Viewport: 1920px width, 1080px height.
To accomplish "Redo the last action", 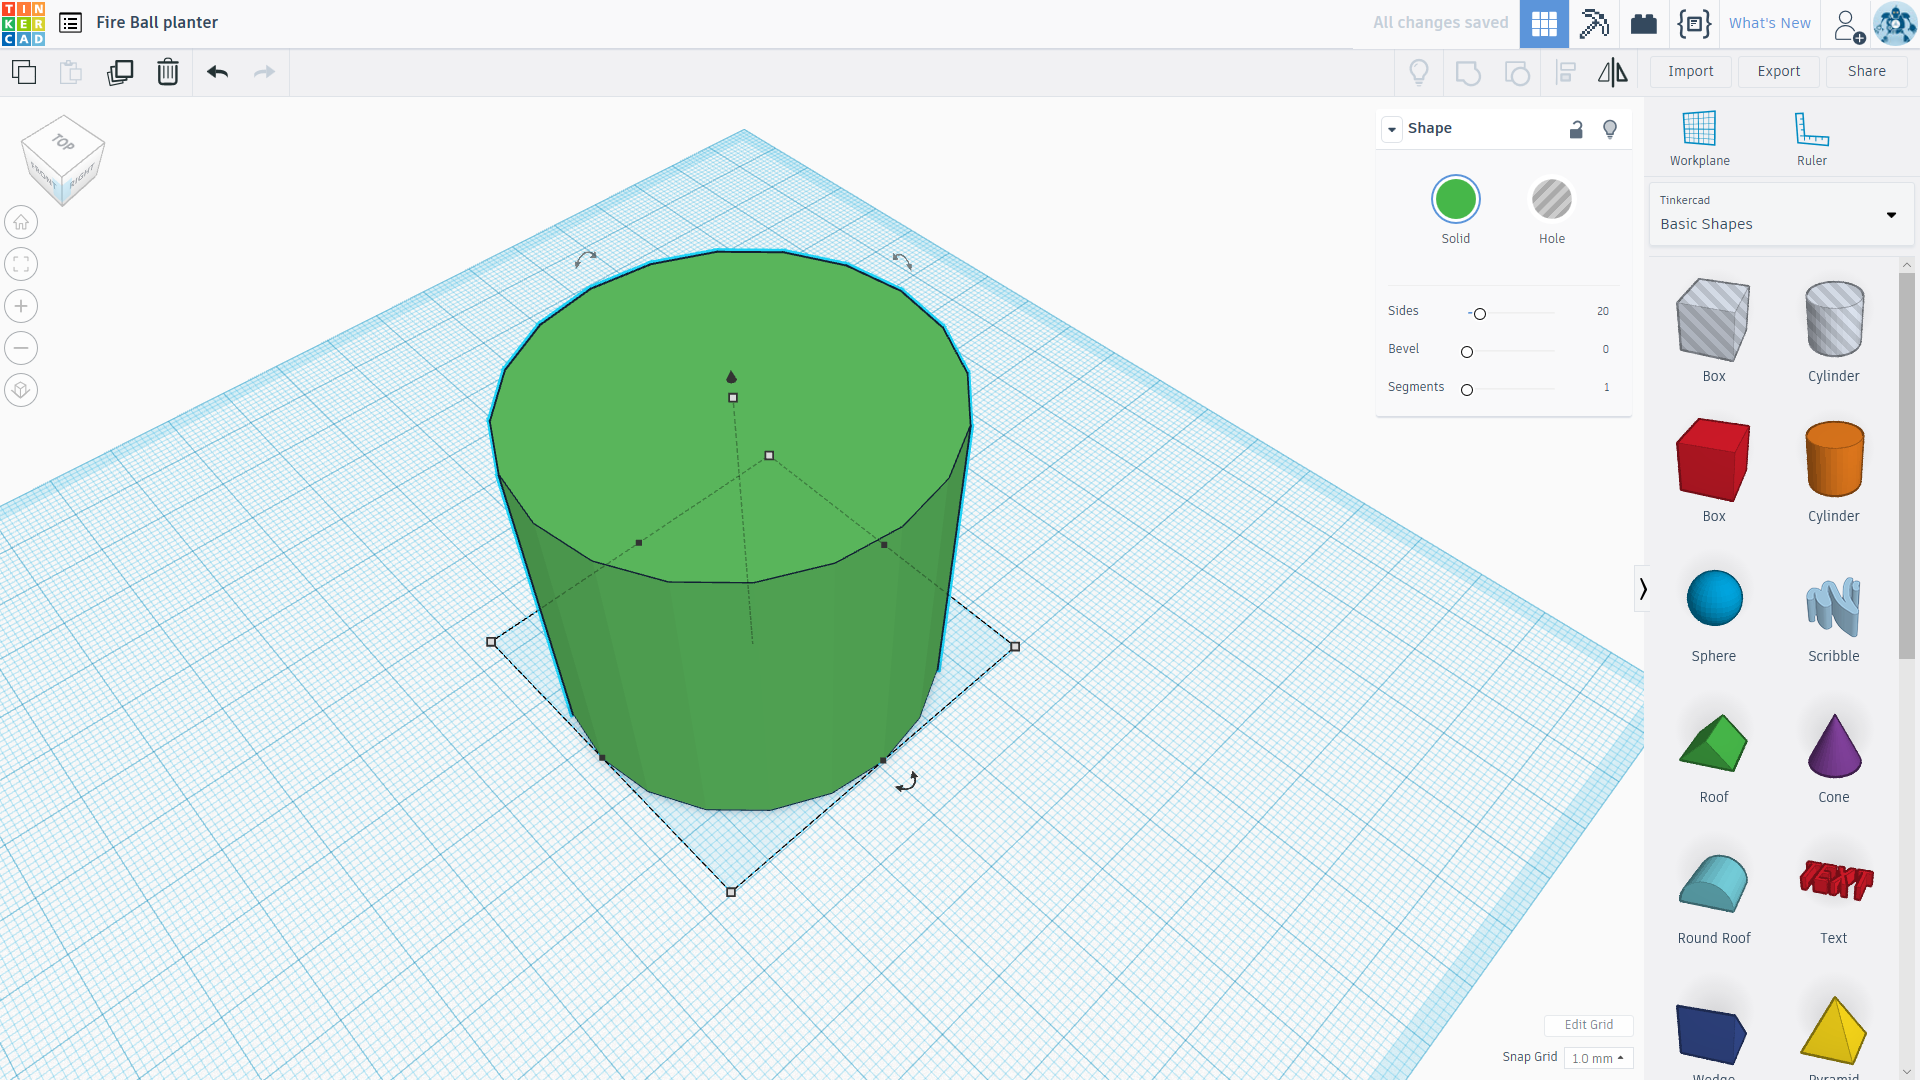I will (264, 72).
